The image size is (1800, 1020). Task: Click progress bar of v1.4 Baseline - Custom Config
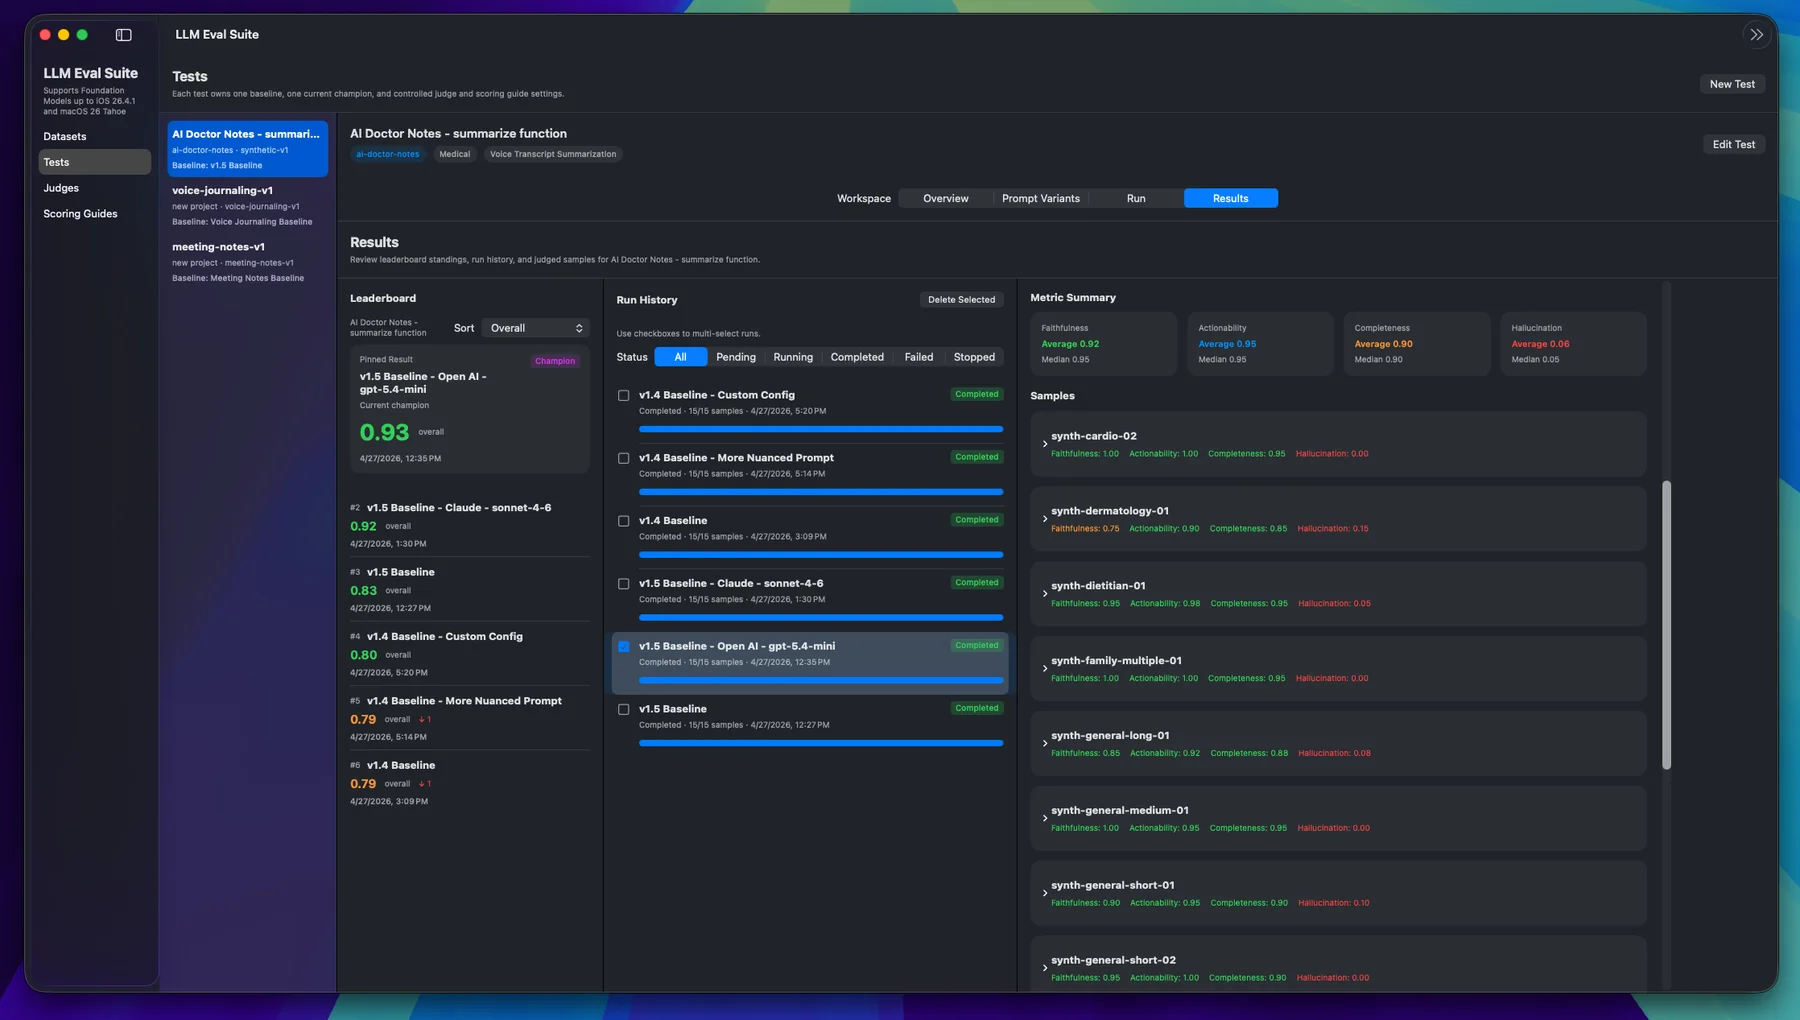[821, 429]
